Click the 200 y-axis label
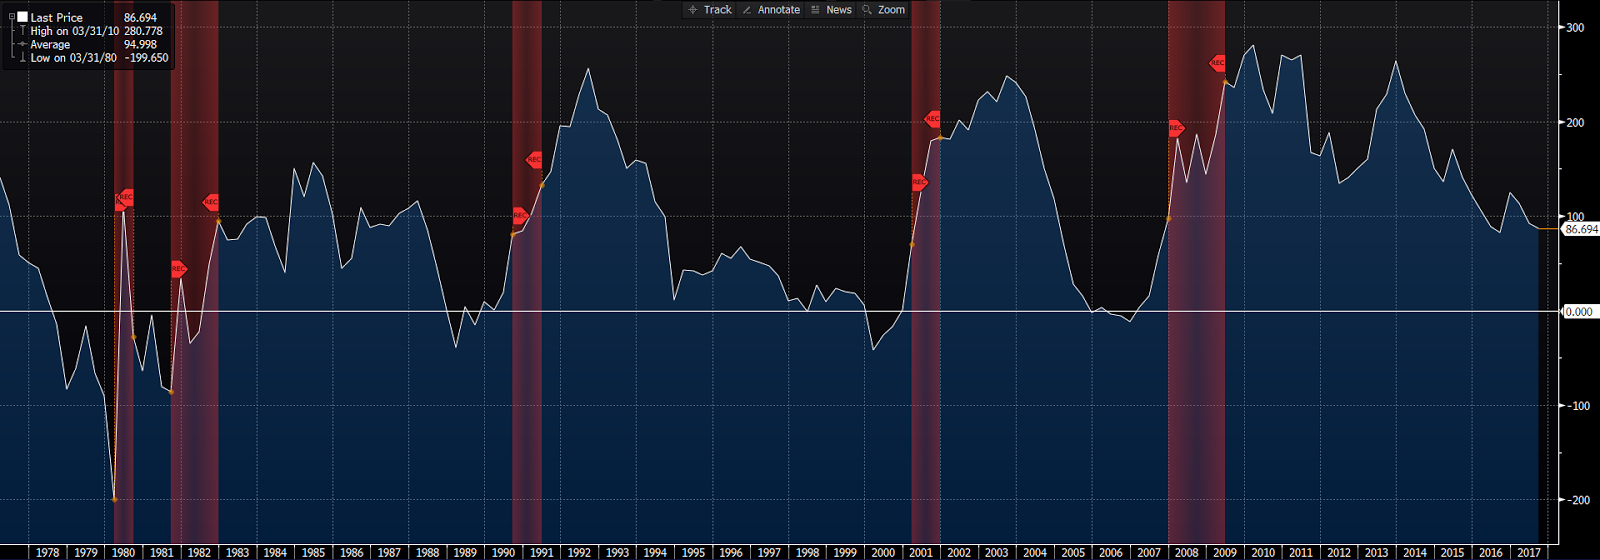This screenshot has height=560, width=1600. pyautogui.click(x=1575, y=123)
